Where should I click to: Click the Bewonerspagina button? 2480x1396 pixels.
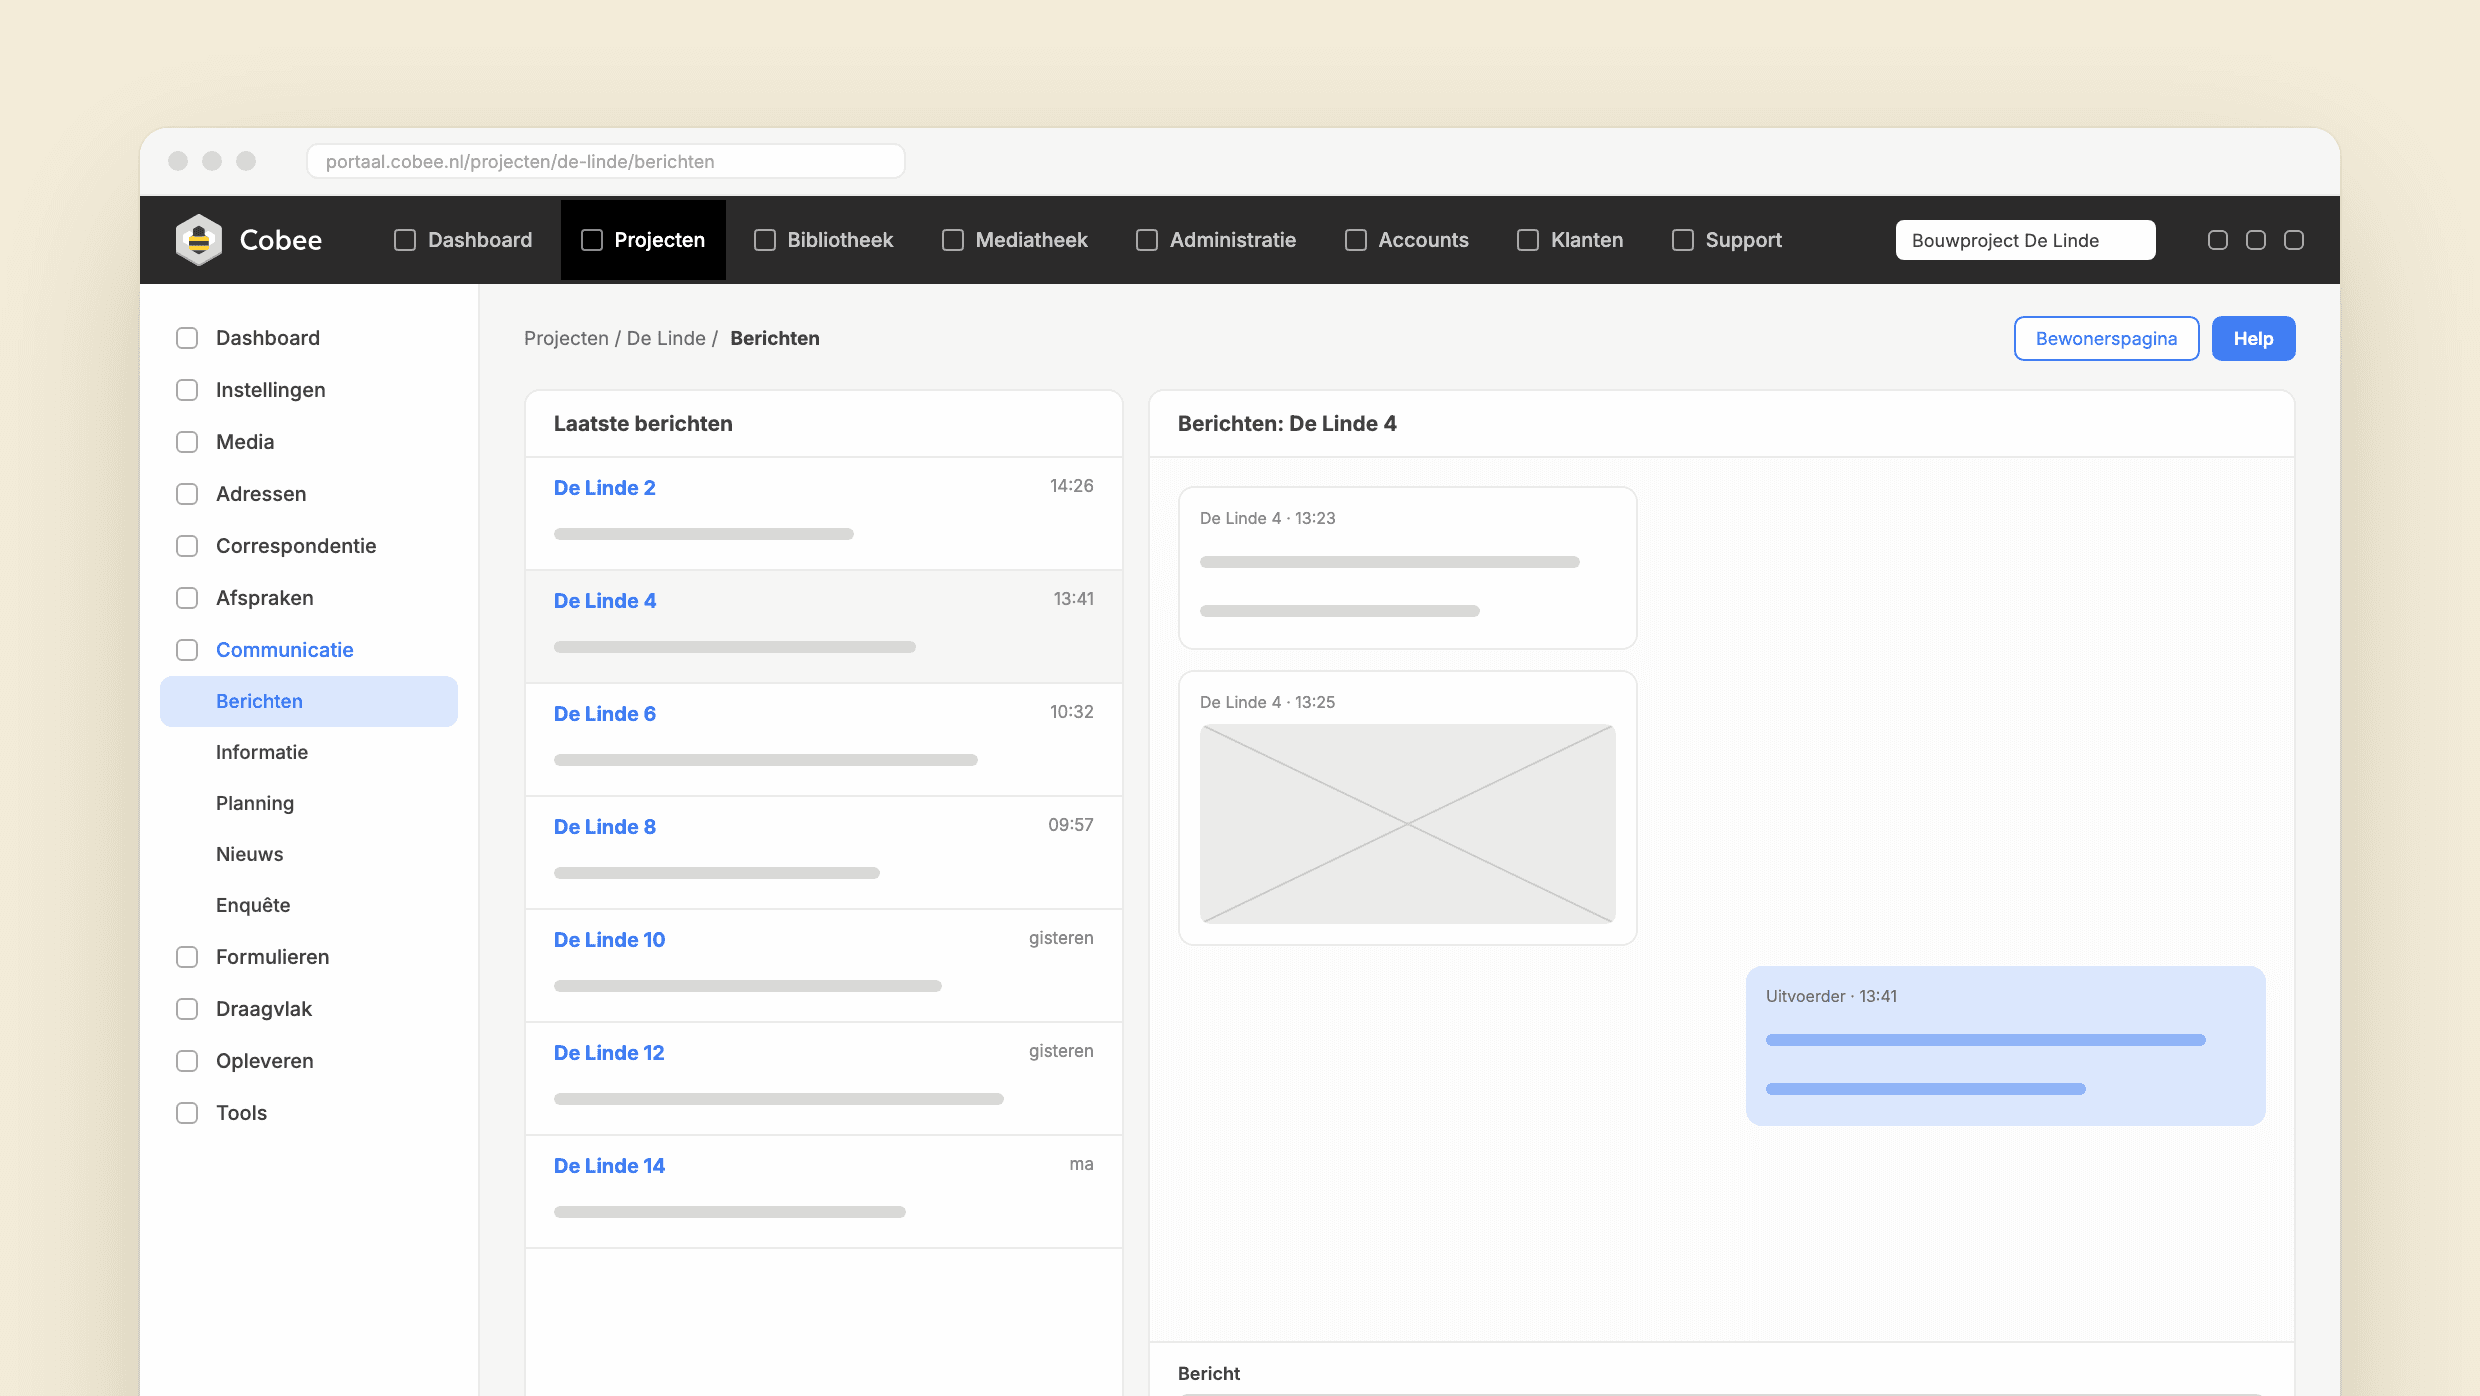pyautogui.click(x=2106, y=339)
